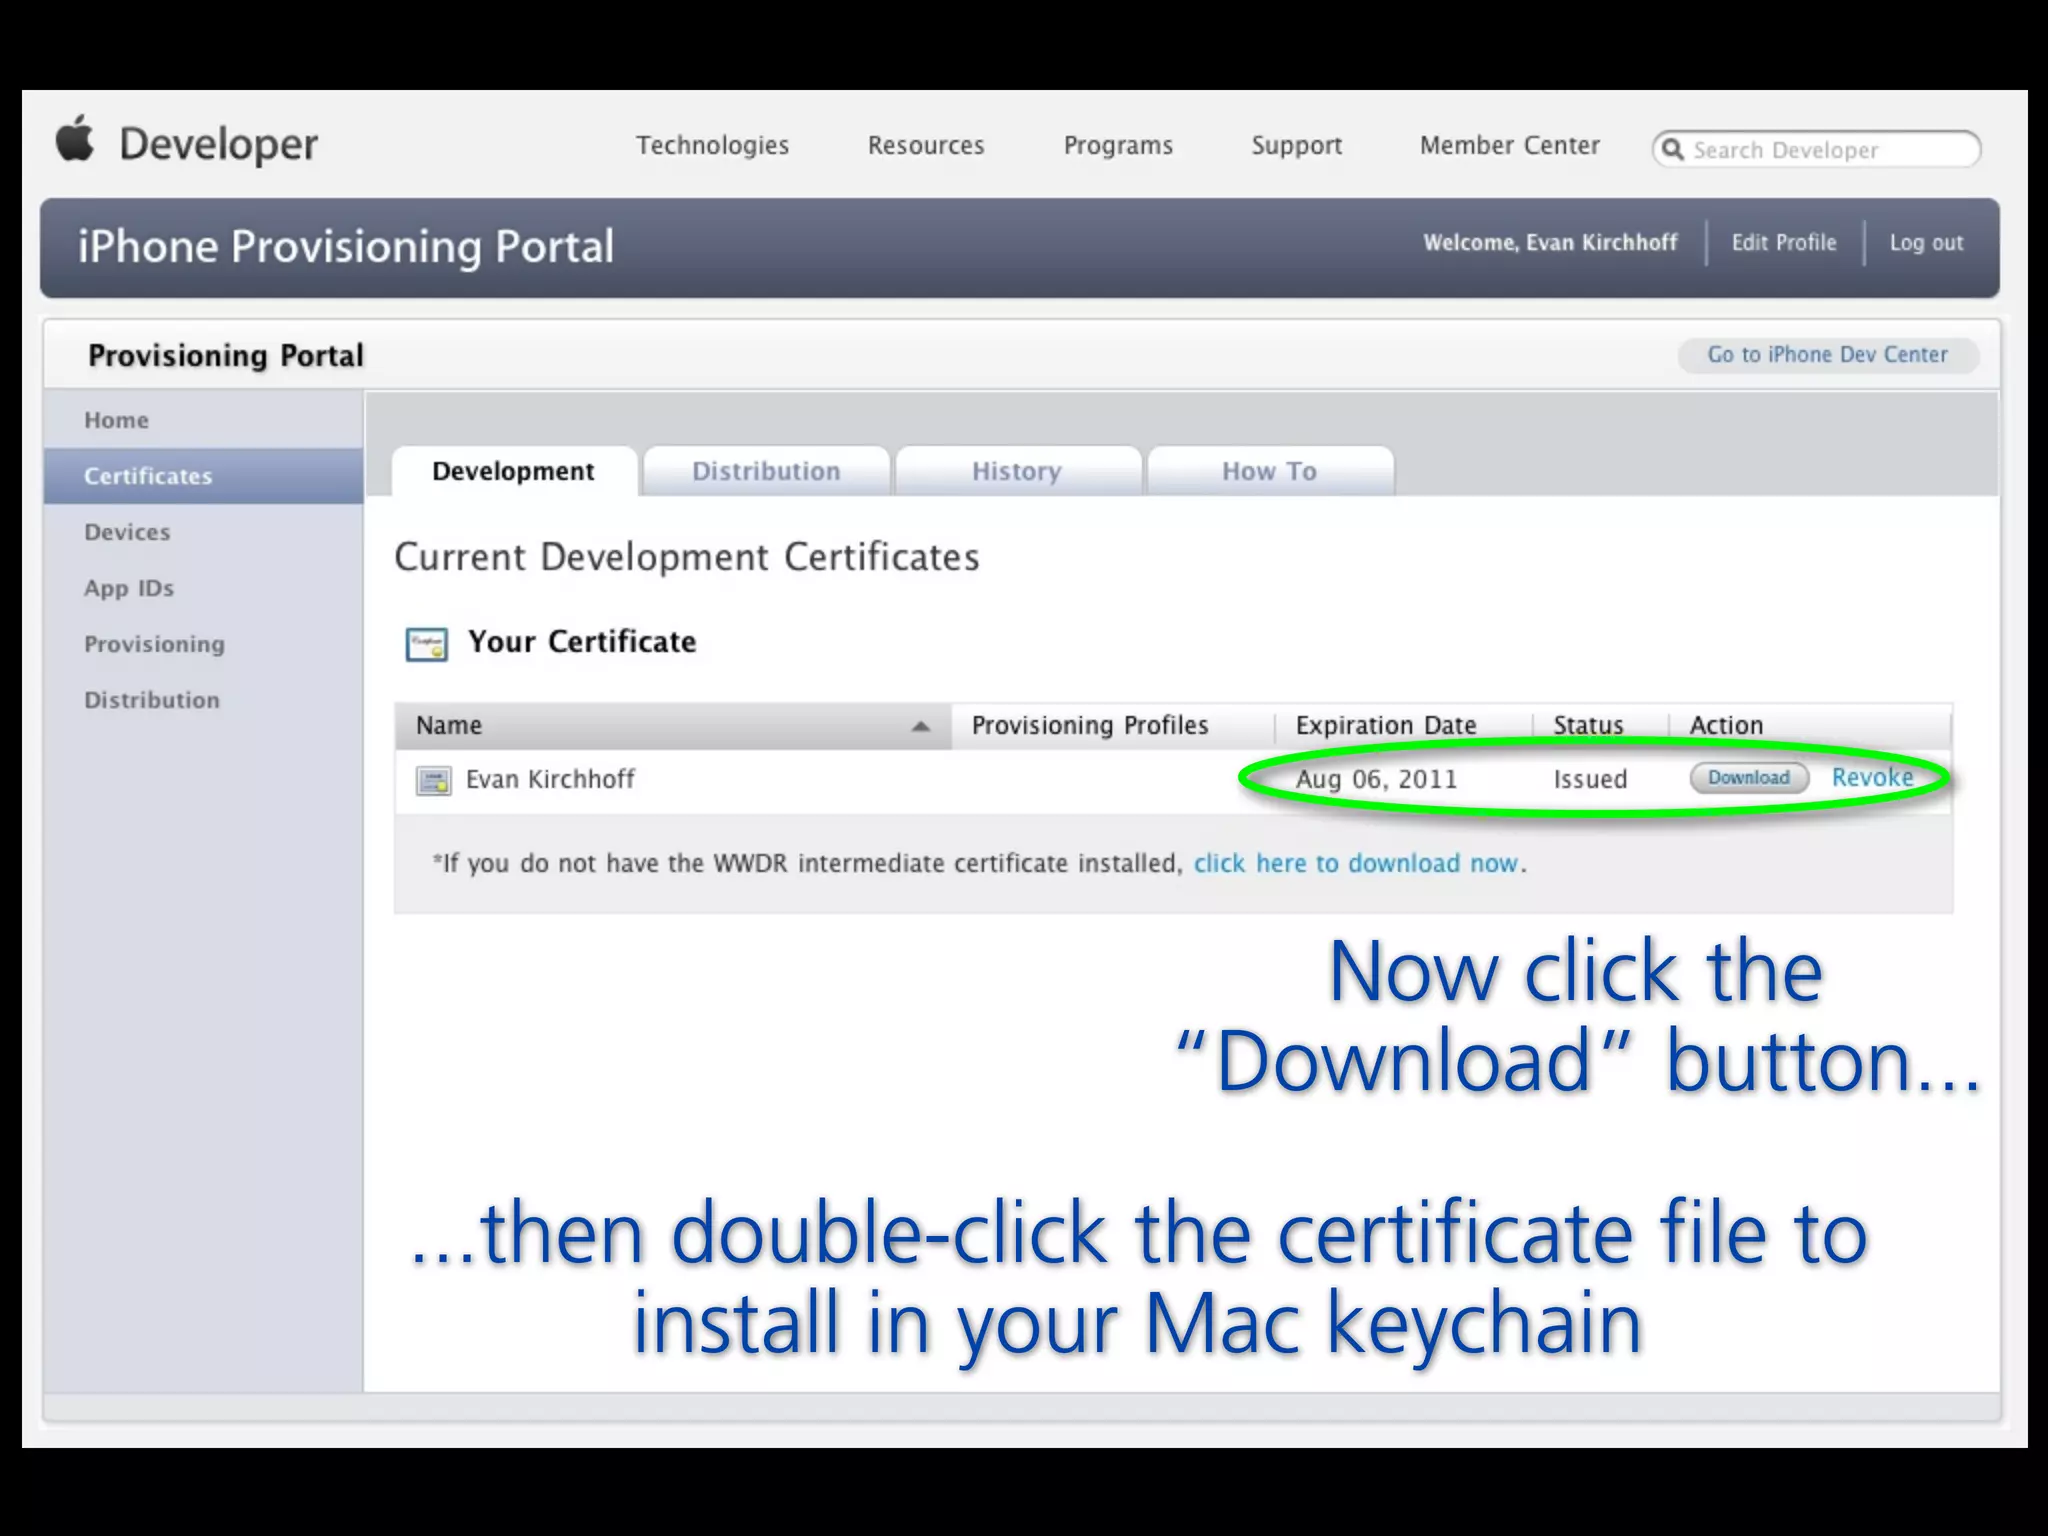Click the search magnifier icon

(x=1673, y=150)
